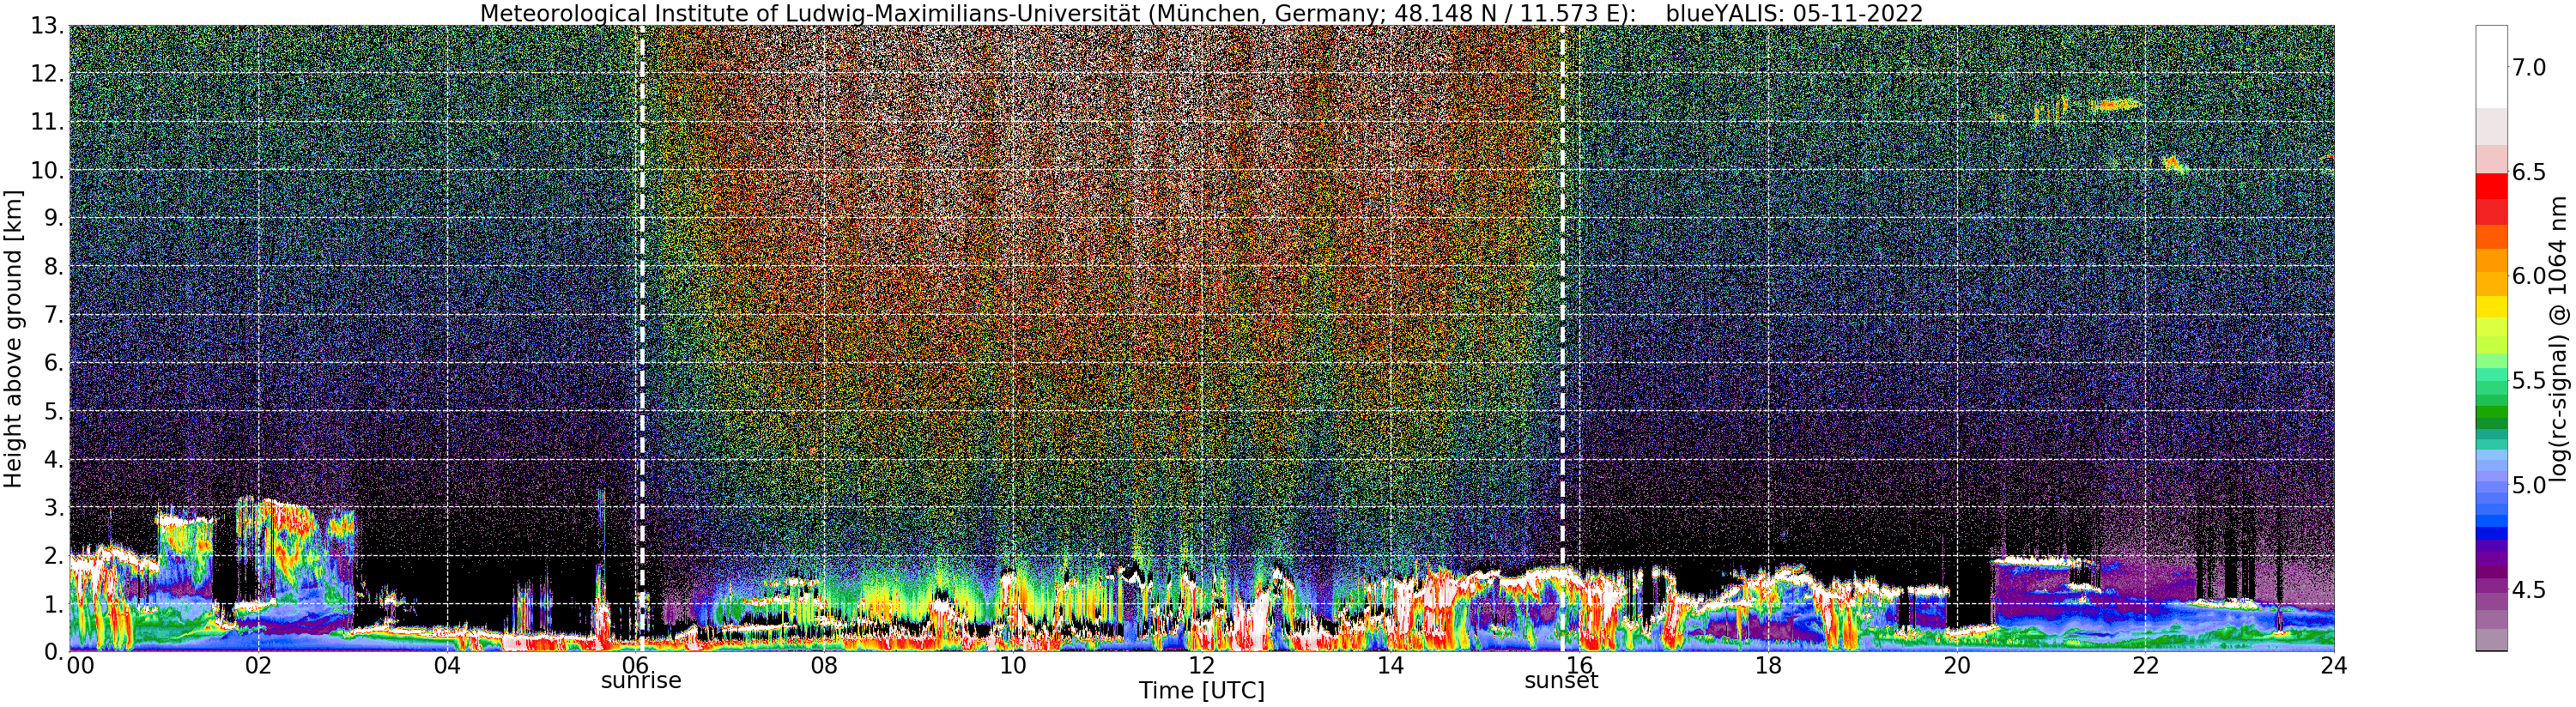Click the y-axis tick label '9.'
Image resolution: width=2576 pixels, height=707 pixels.
point(54,218)
